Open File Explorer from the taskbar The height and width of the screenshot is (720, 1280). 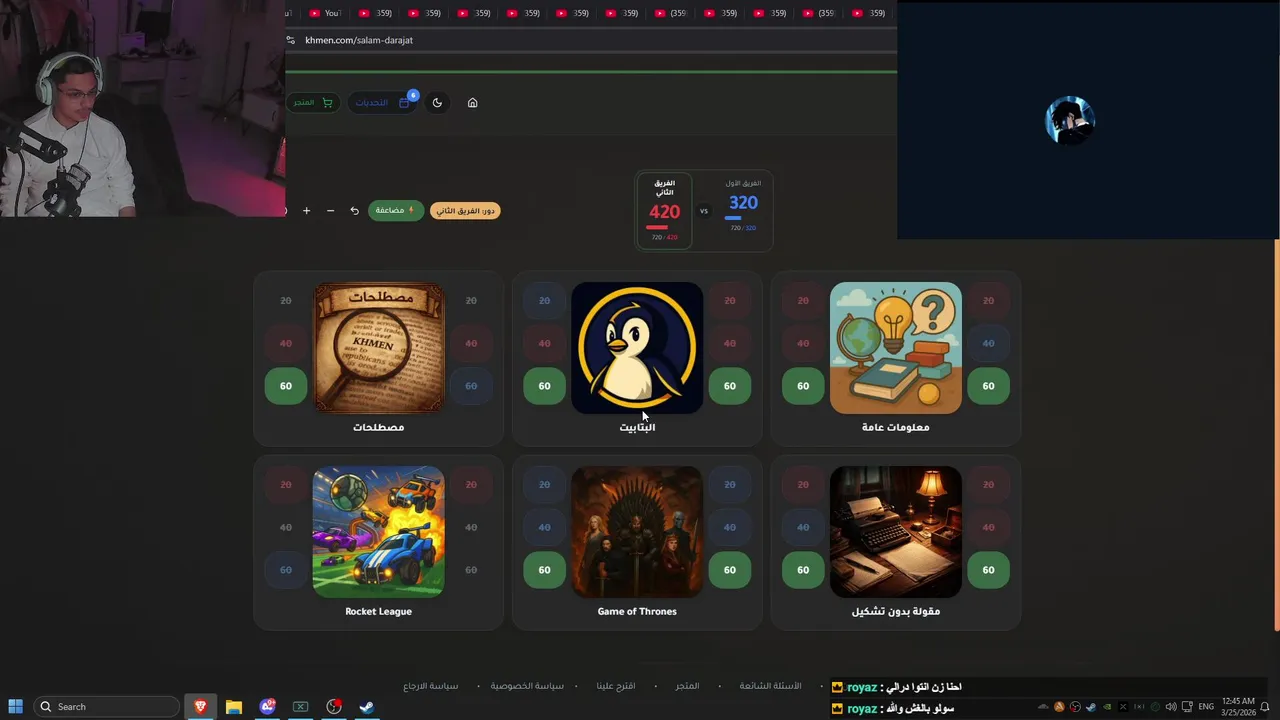[234, 706]
